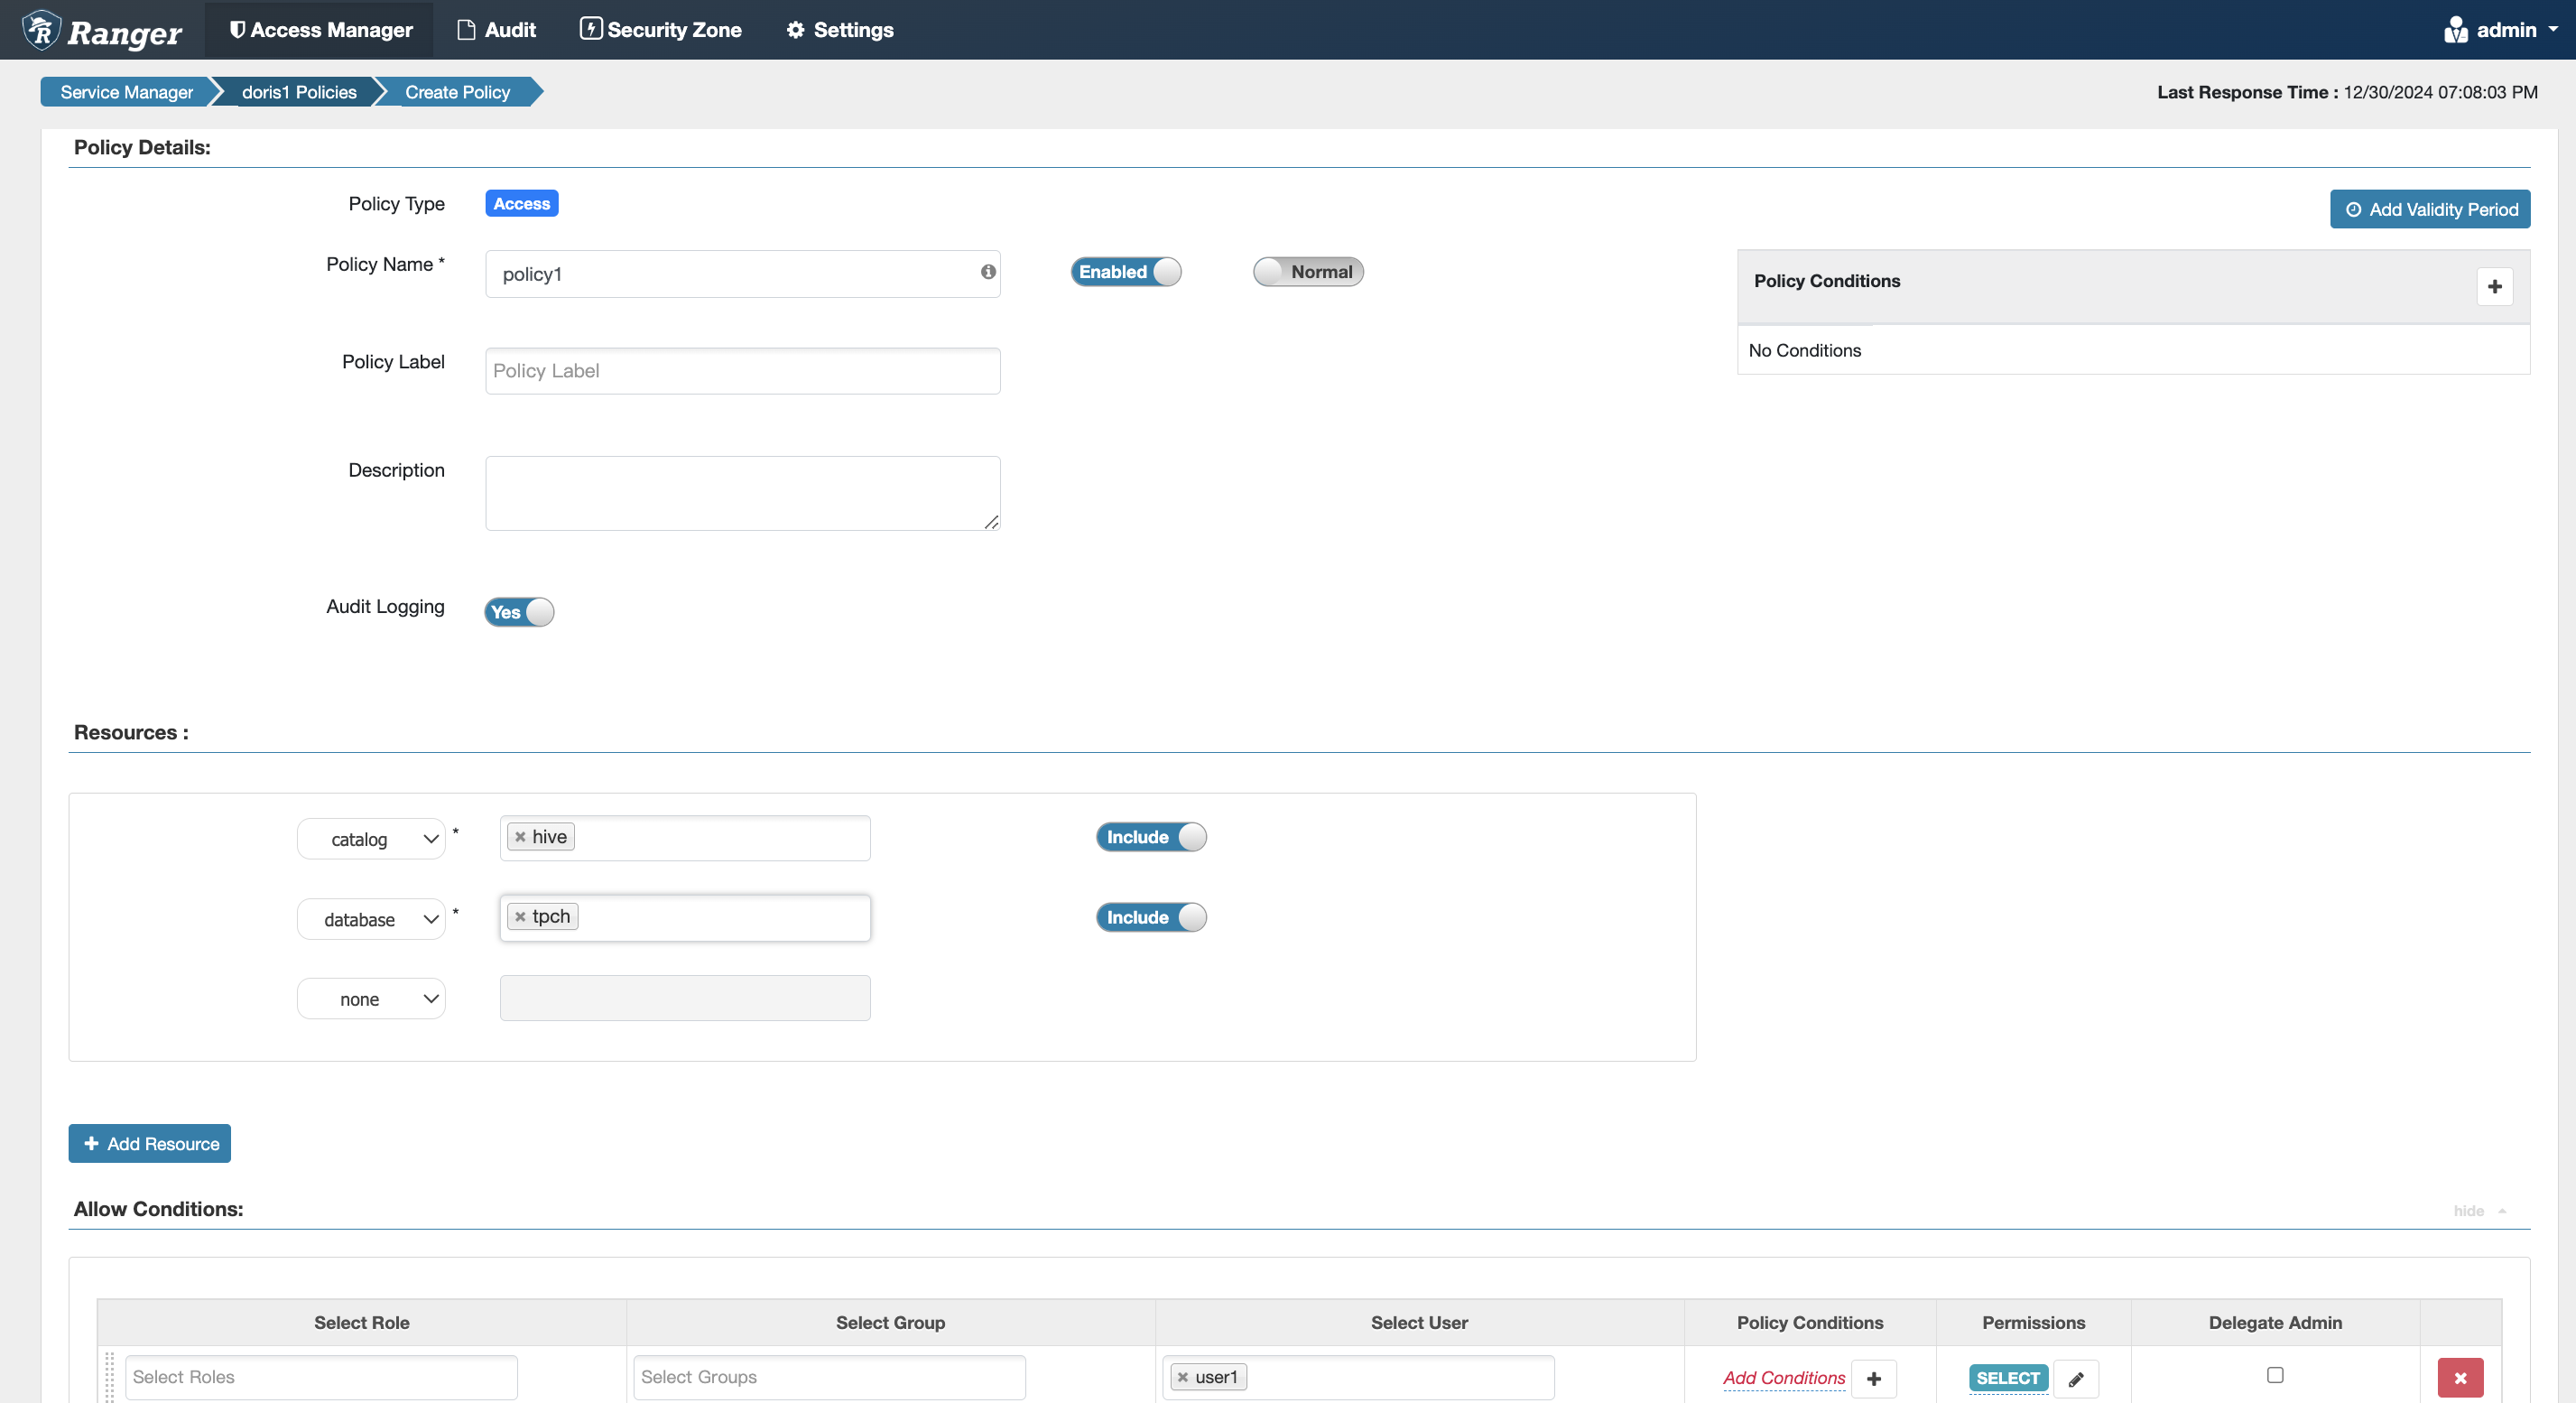Screen dimensions: 2576x1403
Task: Disable the Audit Logging toggle
Action: [518, 612]
